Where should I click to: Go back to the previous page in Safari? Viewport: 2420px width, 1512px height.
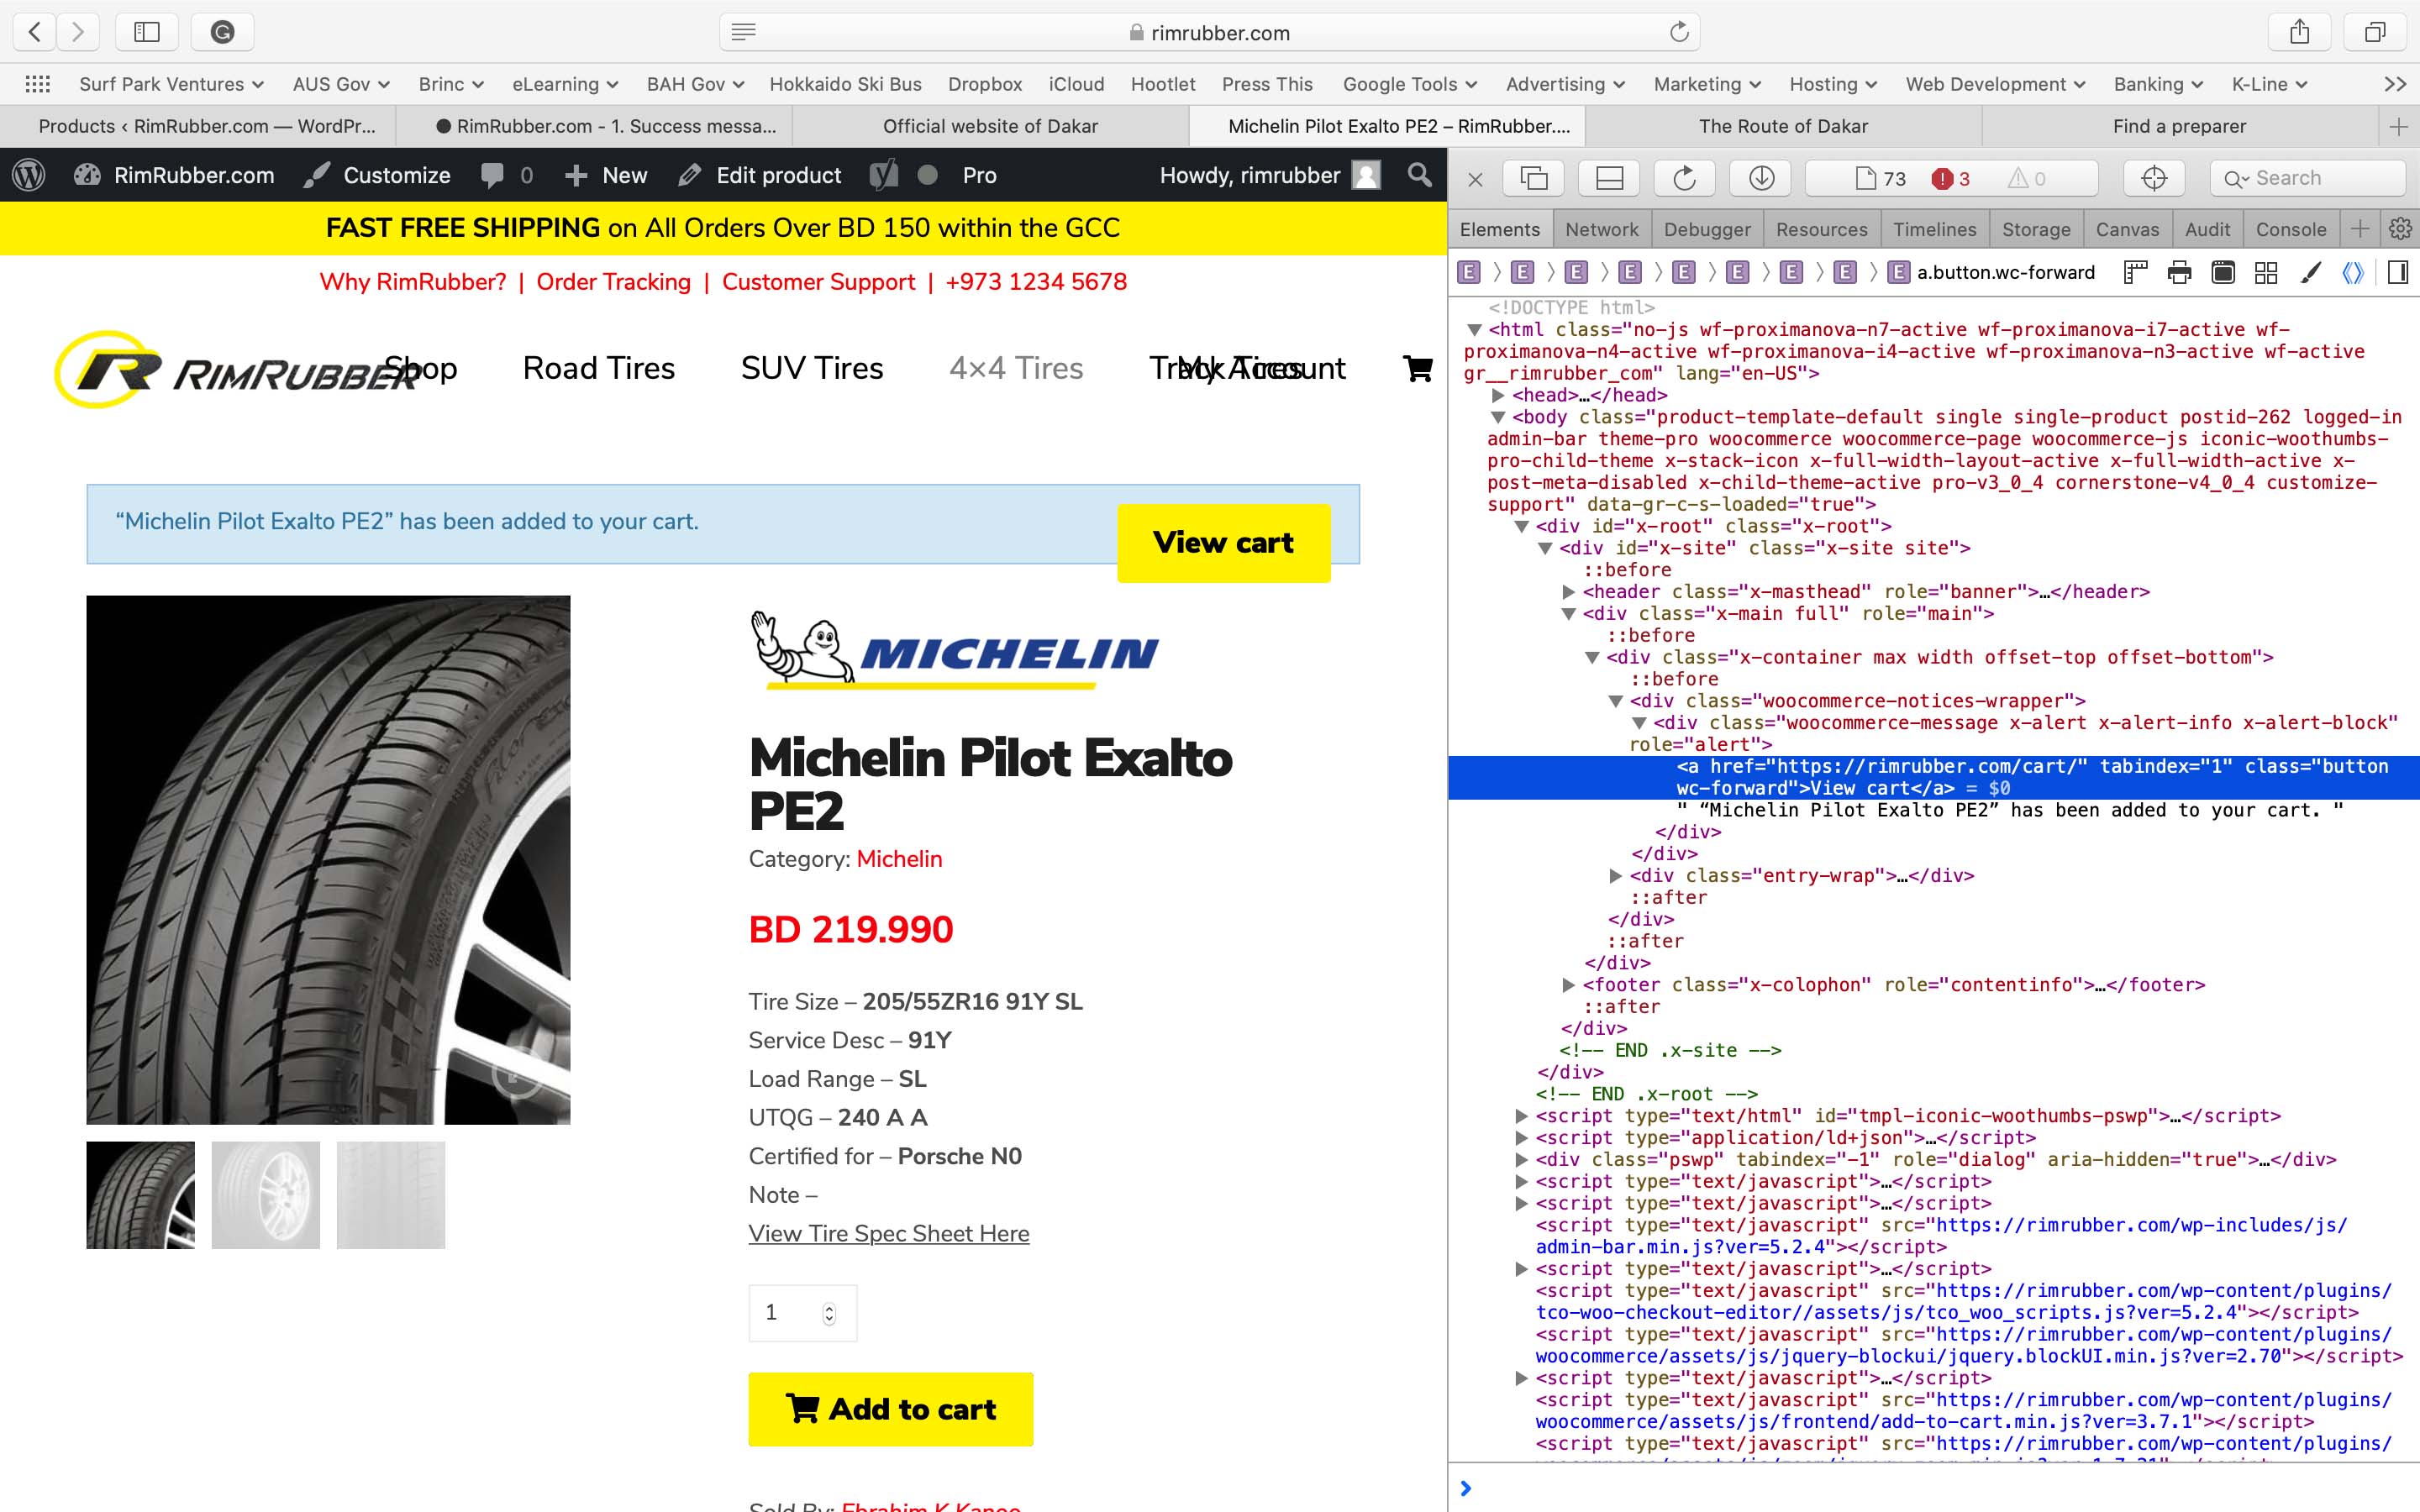coord(35,32)
